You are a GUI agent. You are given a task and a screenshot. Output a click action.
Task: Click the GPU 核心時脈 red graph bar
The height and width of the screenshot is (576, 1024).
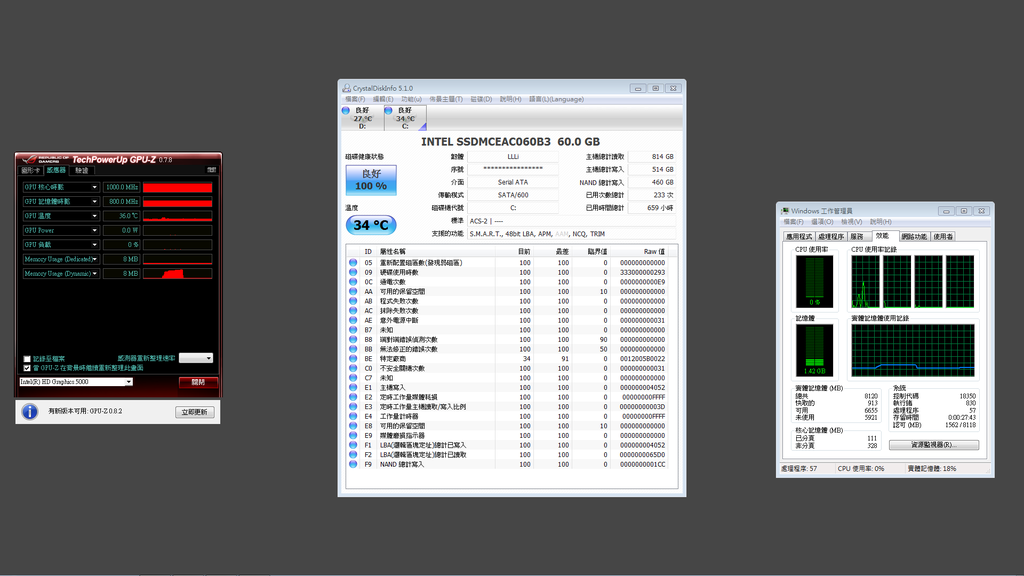click(178, 187)
